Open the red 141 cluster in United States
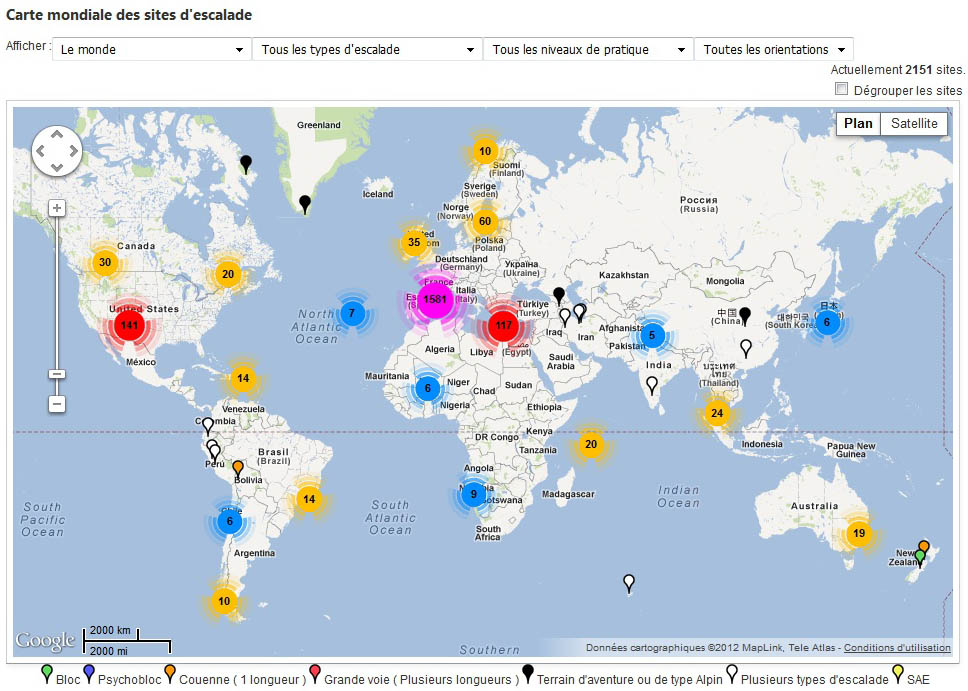Viewport: 968px width, 691px height. pos(129,325)
